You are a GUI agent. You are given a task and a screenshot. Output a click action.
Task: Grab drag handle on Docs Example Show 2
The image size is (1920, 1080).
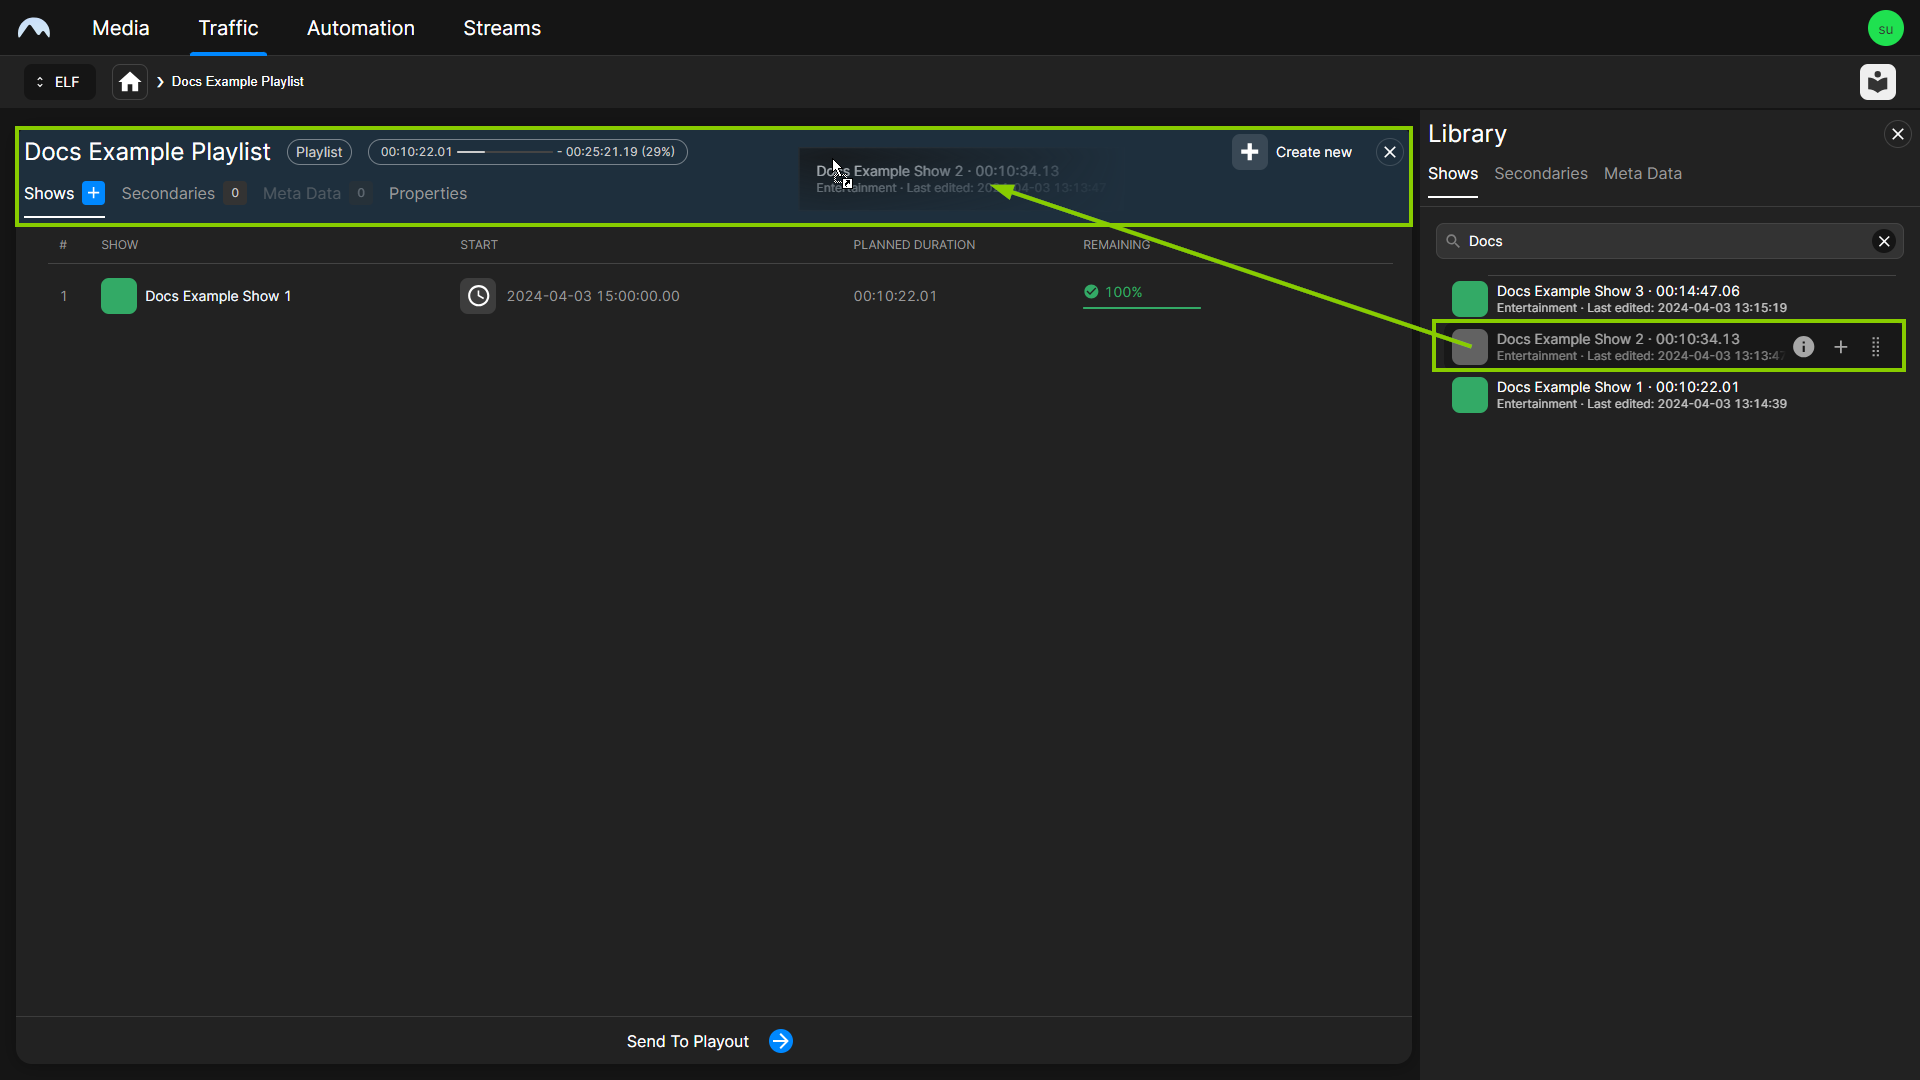(x=1875, y=347)
